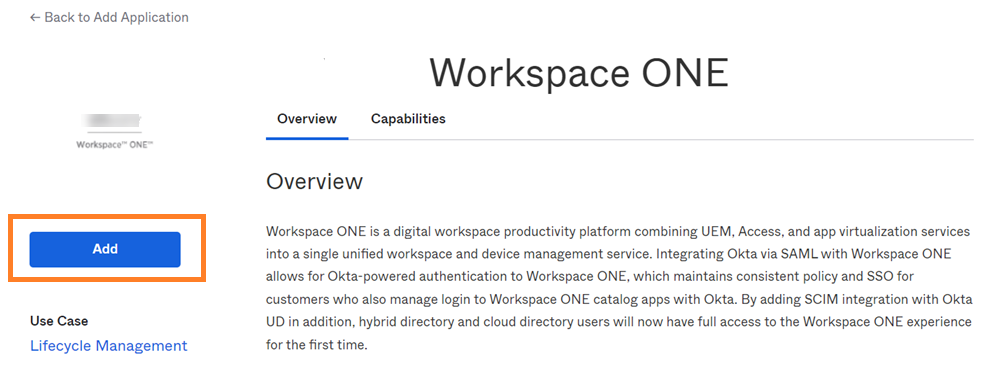Click the blue Add button
The image size is (994, 366).
pyautogui.click(x=105, y=249)
